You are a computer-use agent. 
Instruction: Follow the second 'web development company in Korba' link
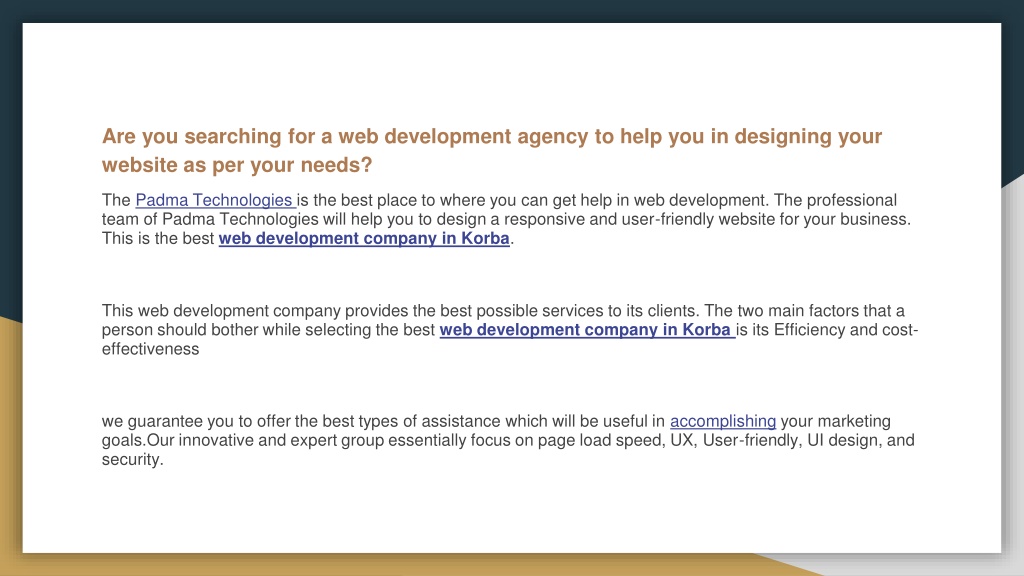point(587,330)
